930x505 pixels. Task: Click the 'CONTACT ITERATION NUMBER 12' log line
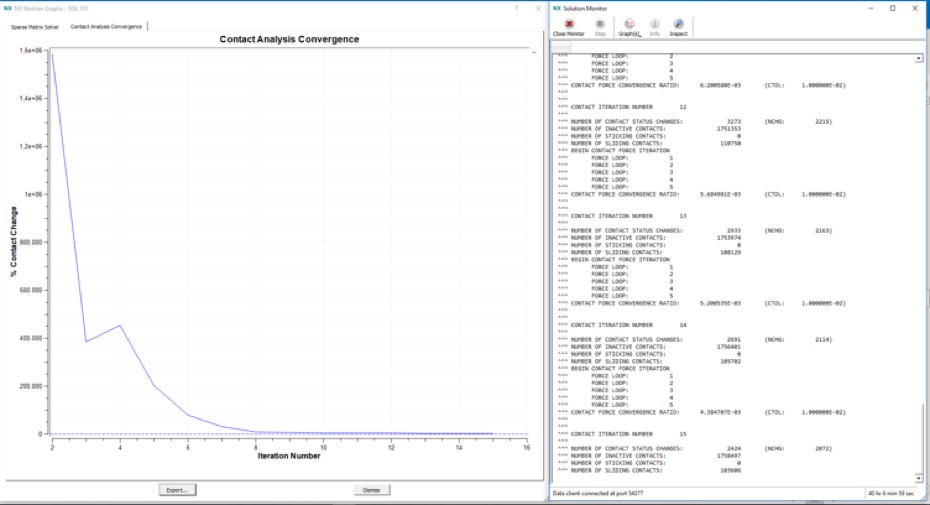(x=628, y=107)
